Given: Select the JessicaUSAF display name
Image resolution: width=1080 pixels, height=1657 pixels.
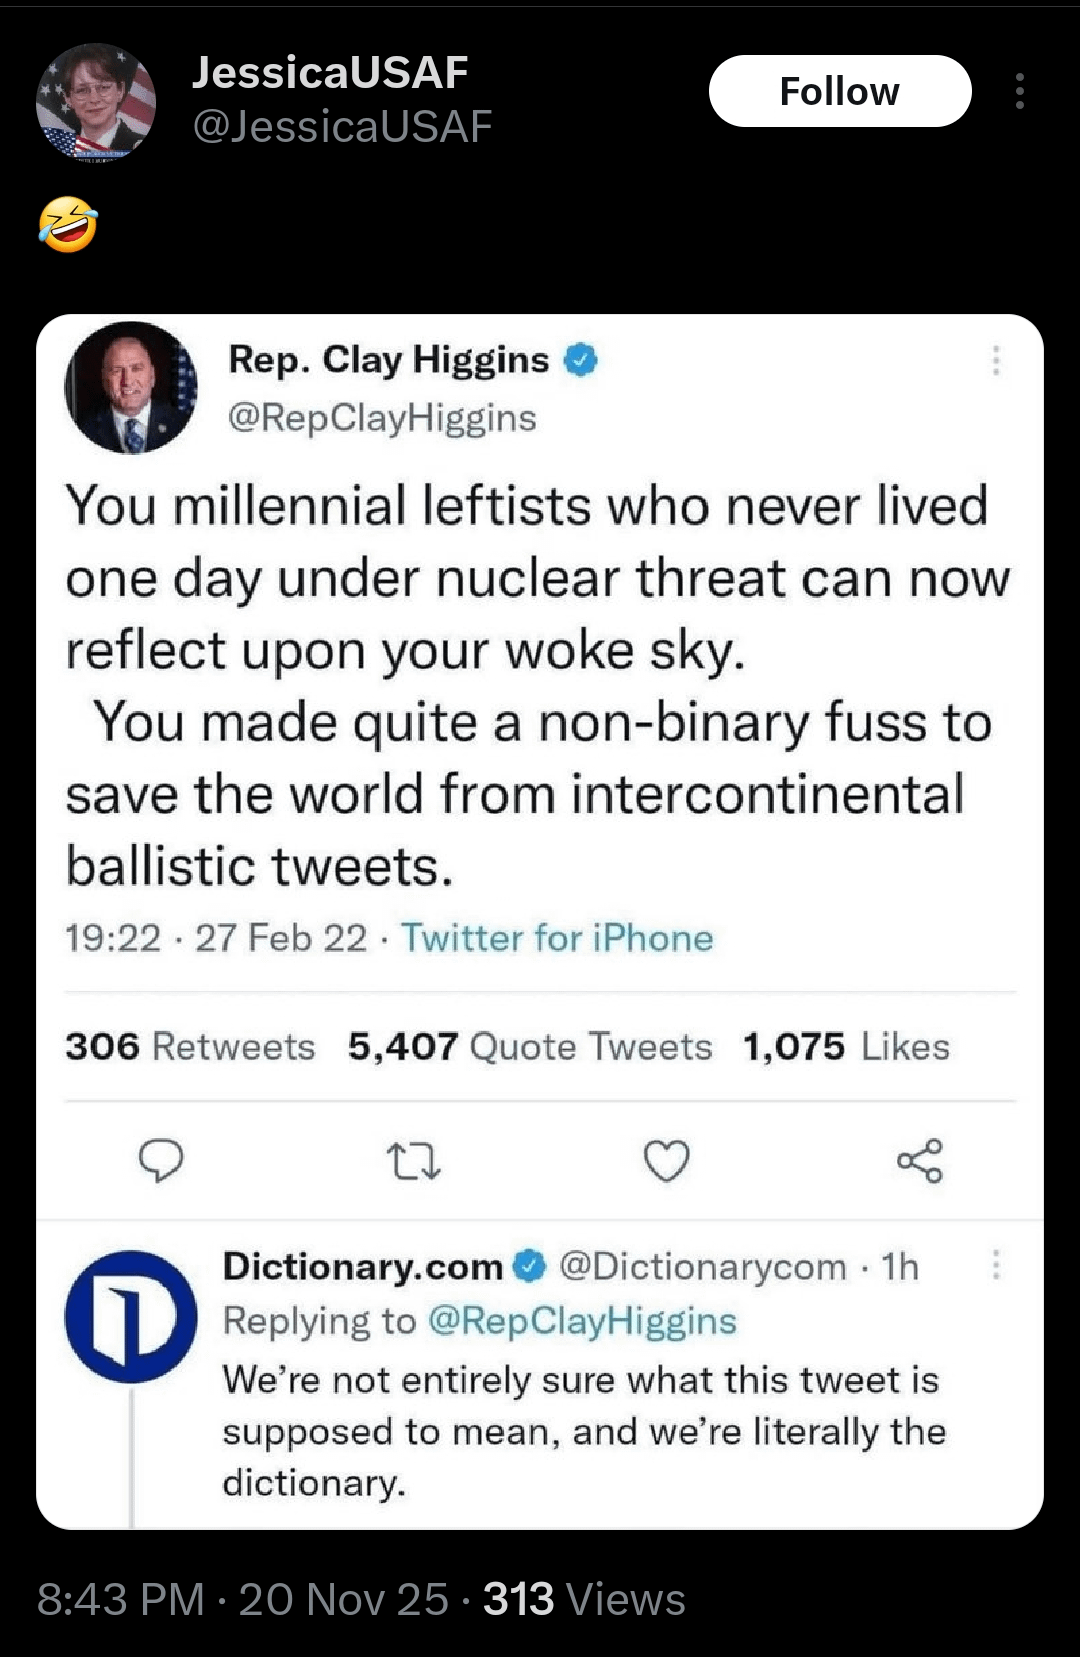Looking at the screenshot, I should pyautogui.click(x=330, y=72).
